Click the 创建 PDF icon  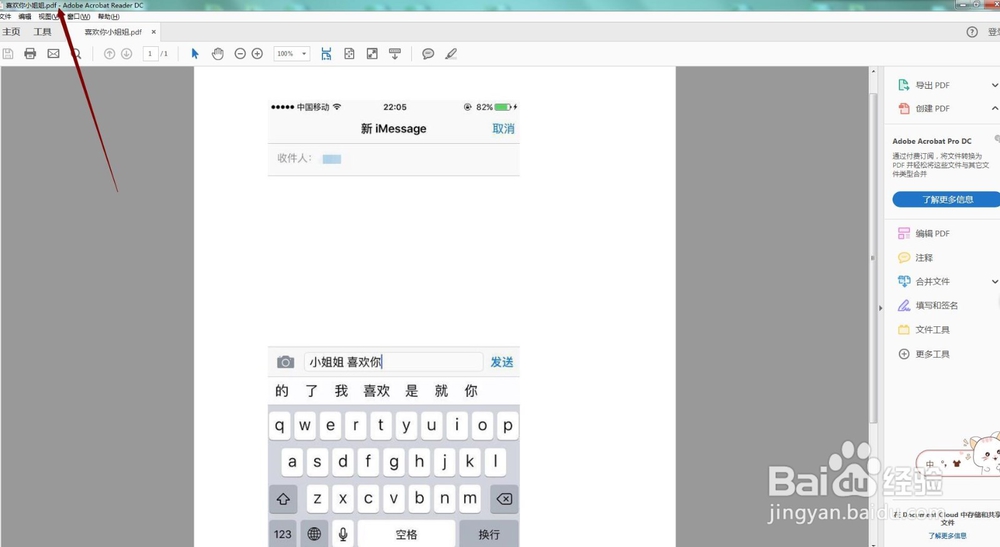point(904,108)
